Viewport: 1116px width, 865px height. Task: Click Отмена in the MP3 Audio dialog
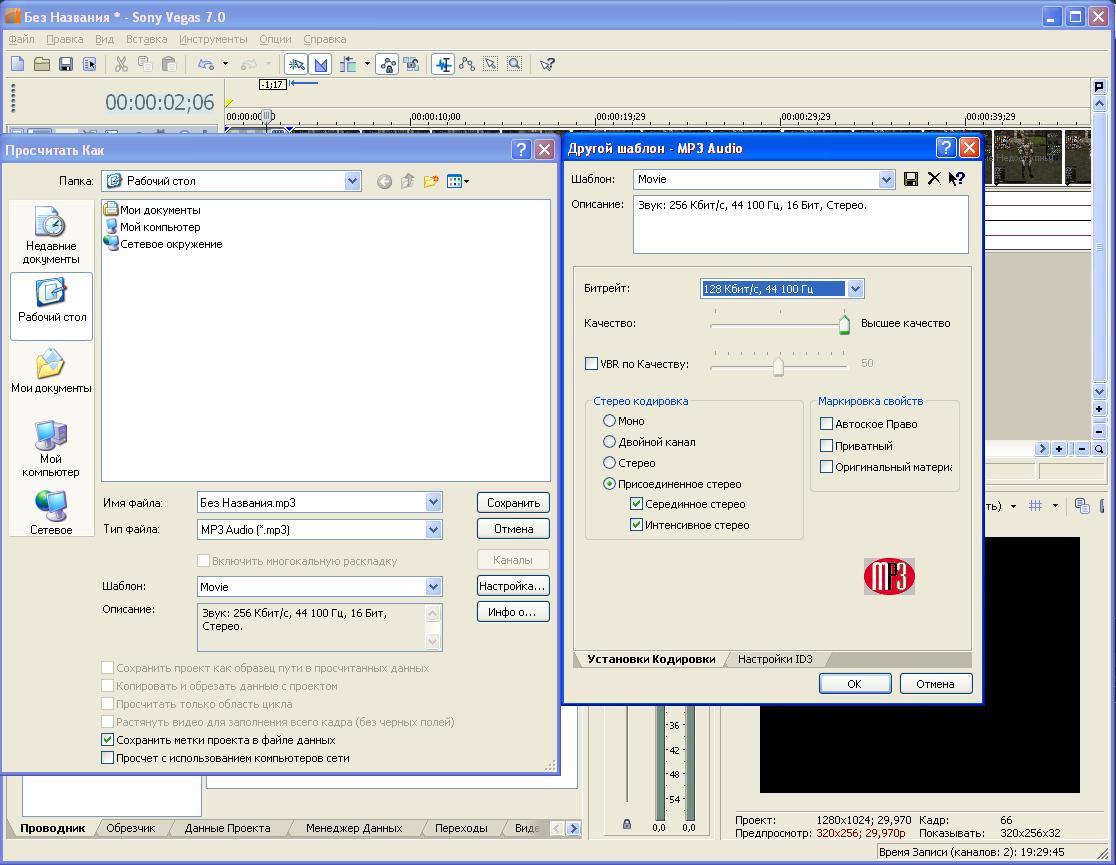click(x=936, y=683)
